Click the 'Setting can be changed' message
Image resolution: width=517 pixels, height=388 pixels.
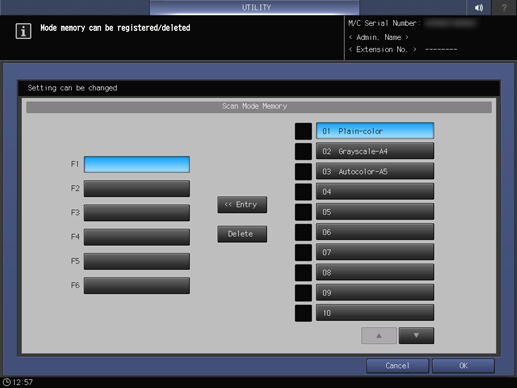[x=72, y=88]
